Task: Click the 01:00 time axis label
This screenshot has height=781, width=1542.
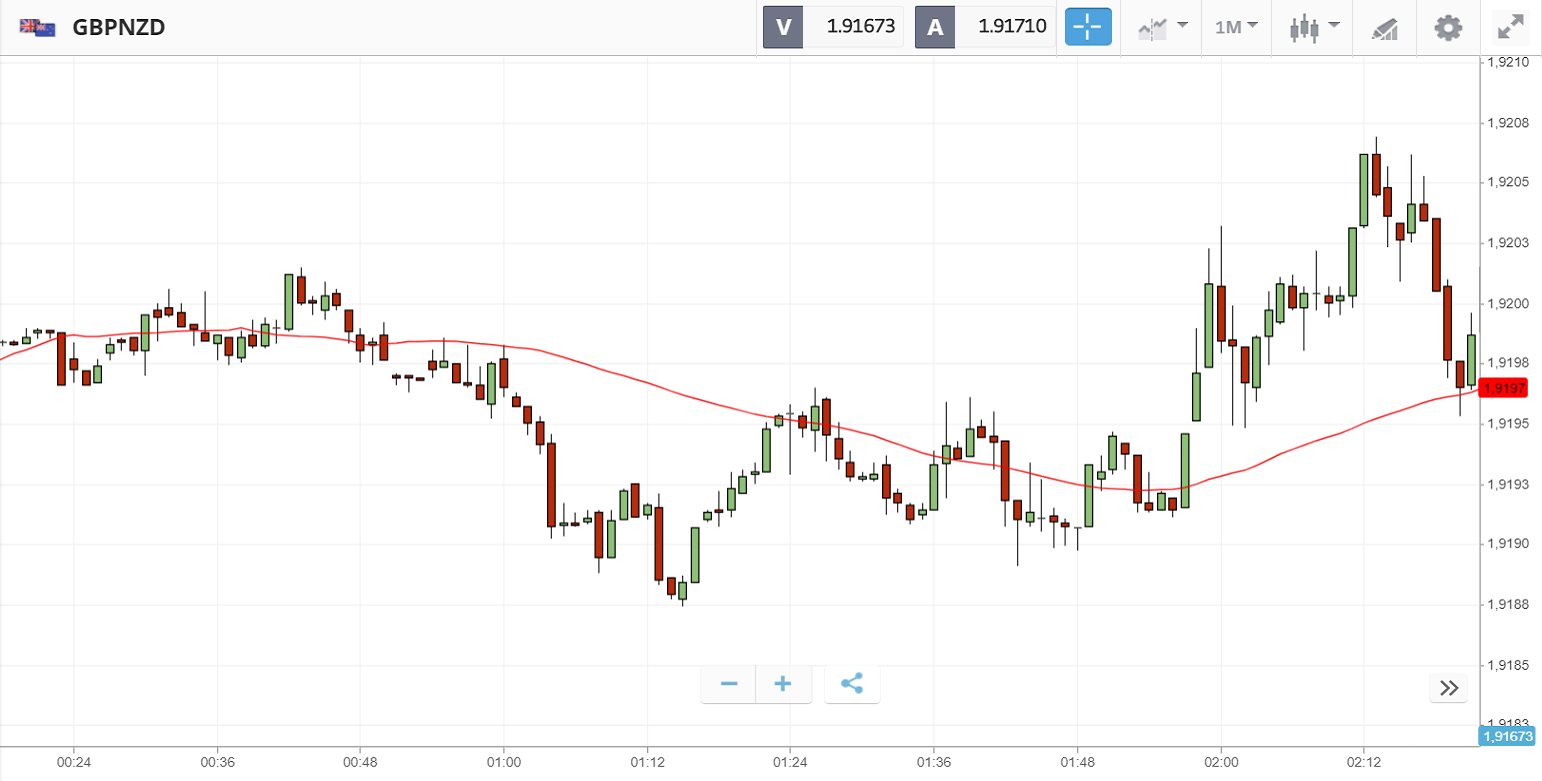Action: (503, 762)
